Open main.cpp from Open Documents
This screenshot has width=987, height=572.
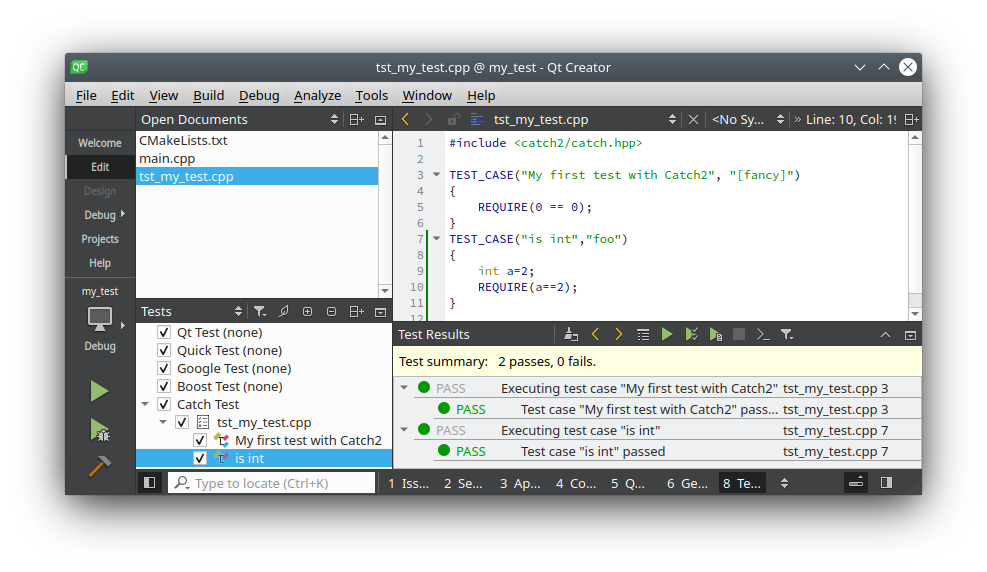point(167,159)
